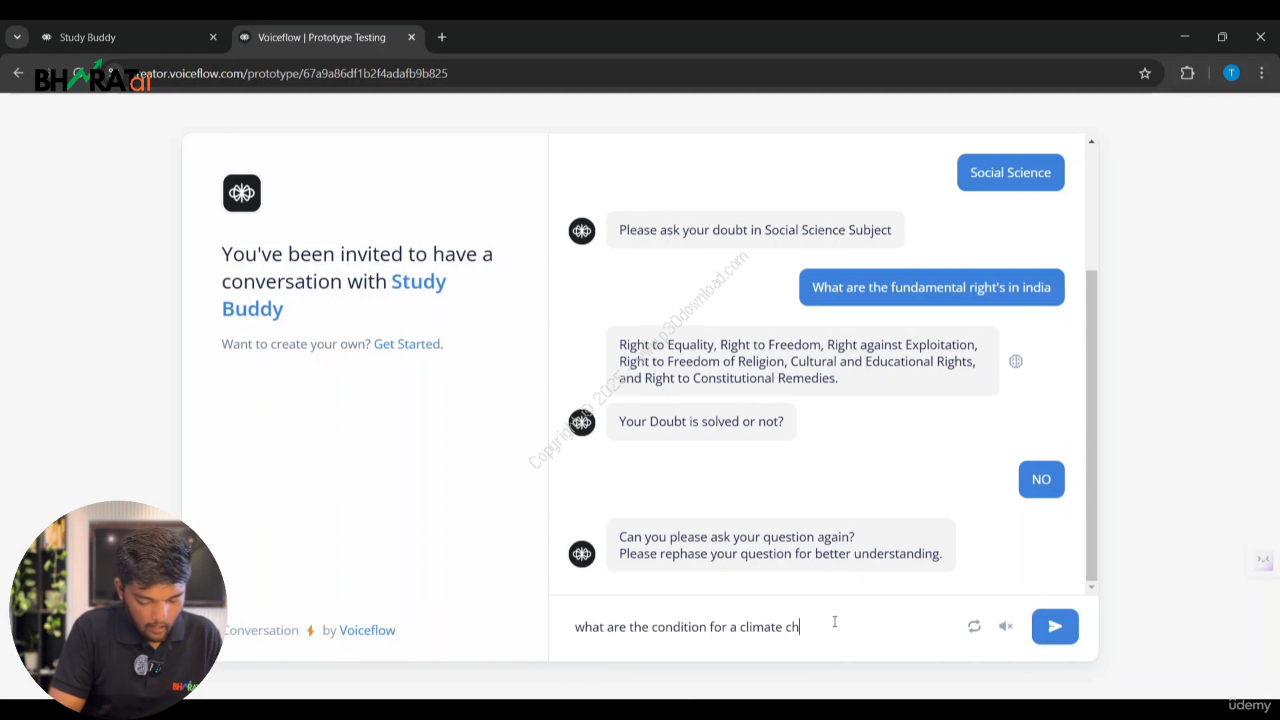Image resolution: width=1280 pixels, height=720 pixels.
Task: Click the chat message input field
Action: click(760, 627)
